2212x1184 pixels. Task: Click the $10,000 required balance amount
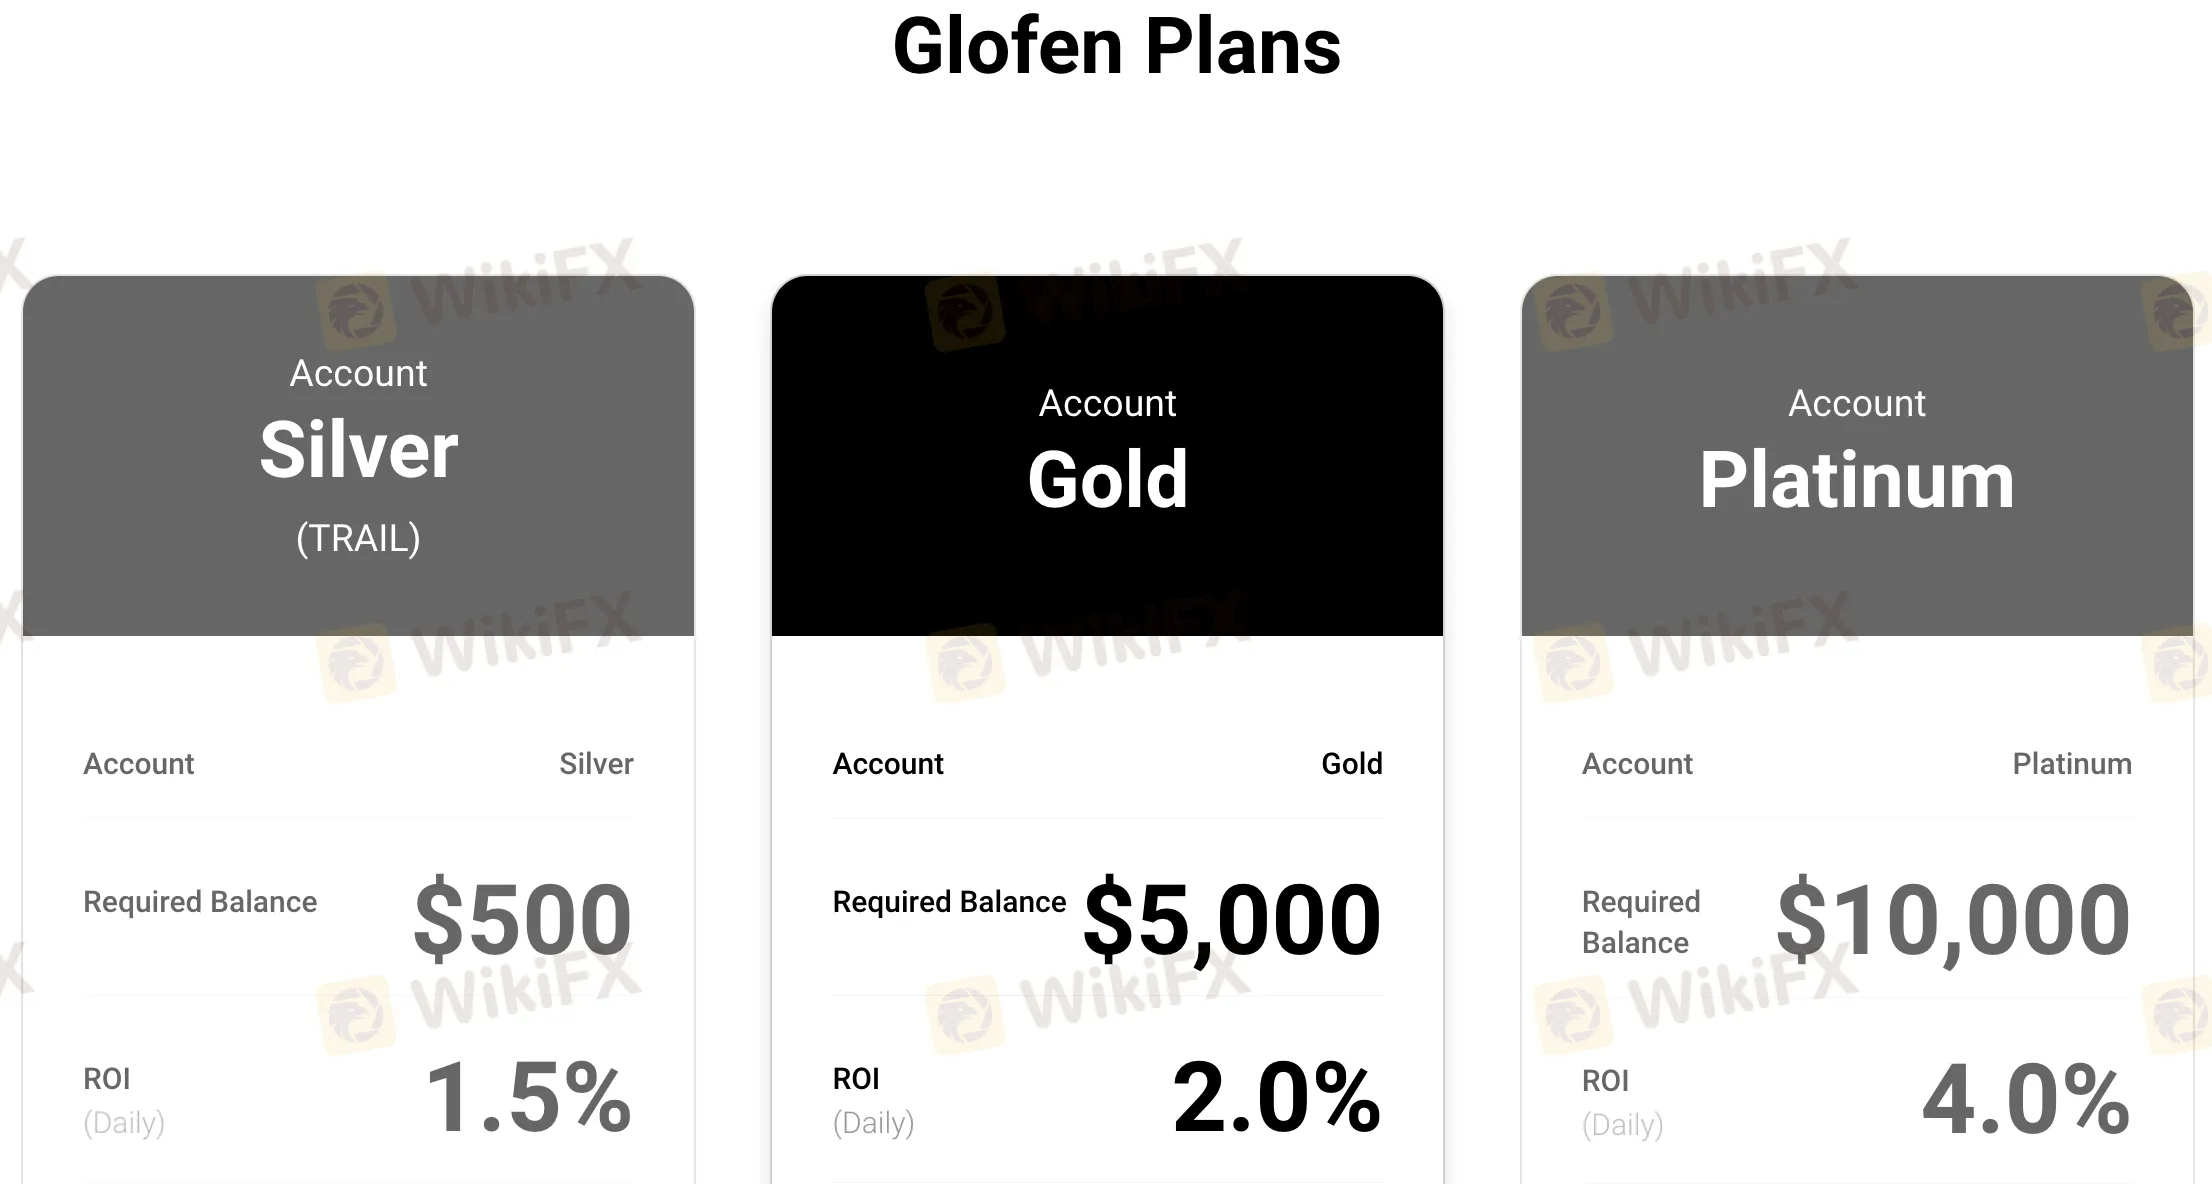click(x=1953, y=918)
